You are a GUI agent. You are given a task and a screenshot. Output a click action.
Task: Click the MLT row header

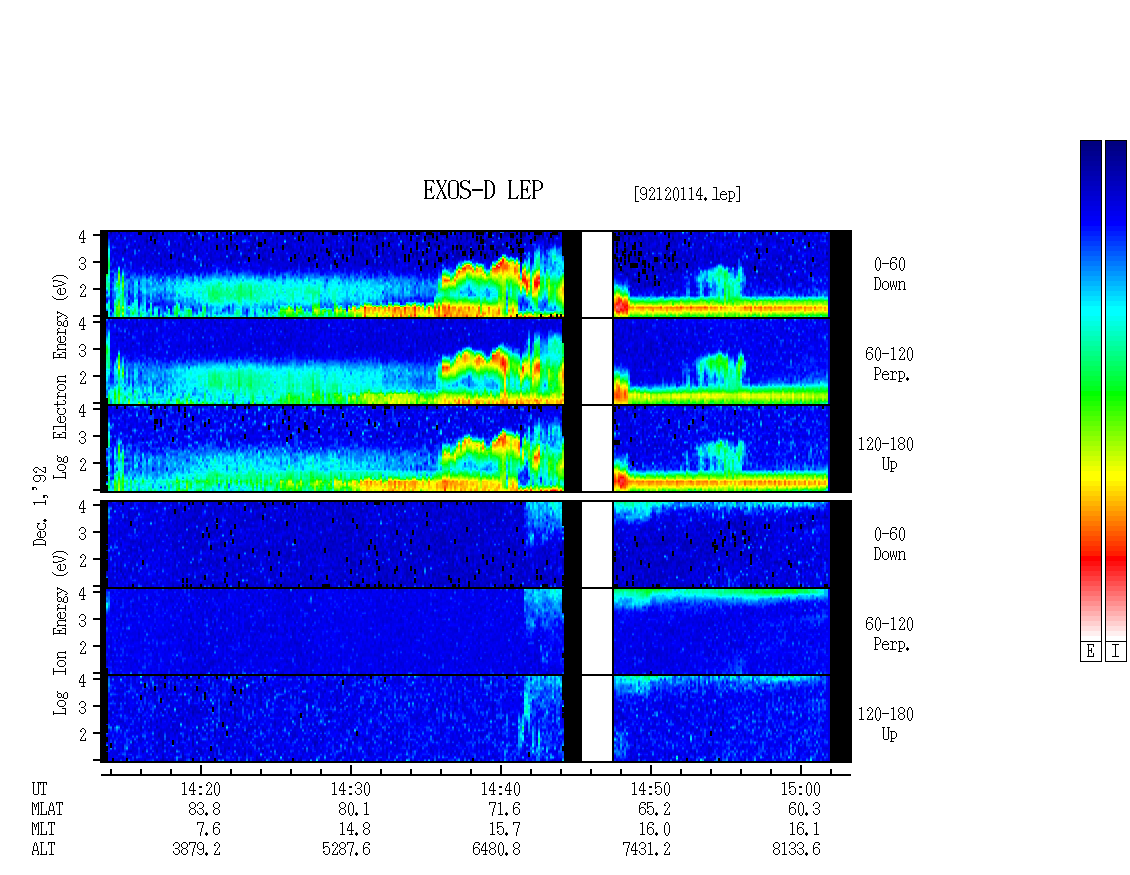click(x=43, y=830)
